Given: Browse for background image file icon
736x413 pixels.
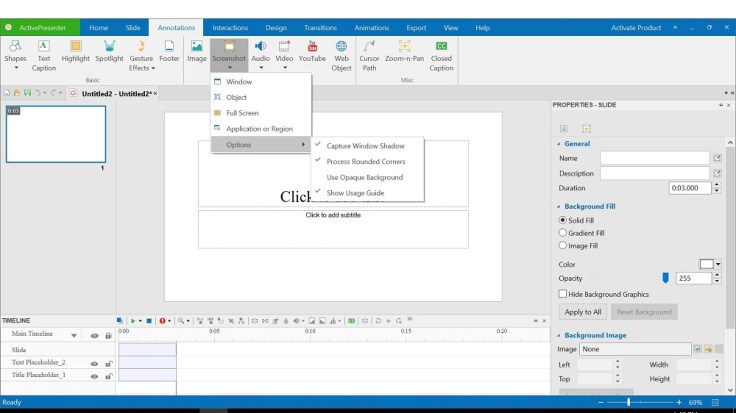Looking at the screenshot, I should tap(708, 349).
